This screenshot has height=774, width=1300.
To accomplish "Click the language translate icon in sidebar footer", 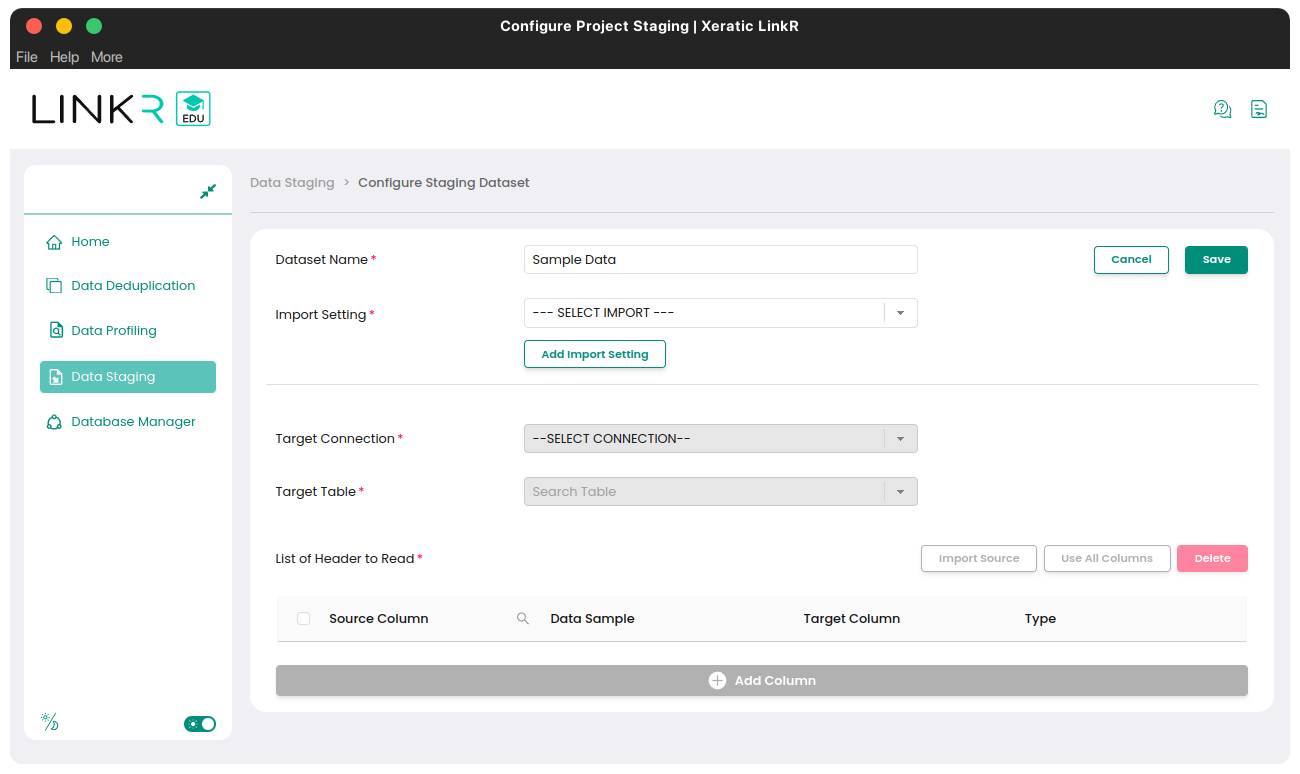I will pos(49,722).
